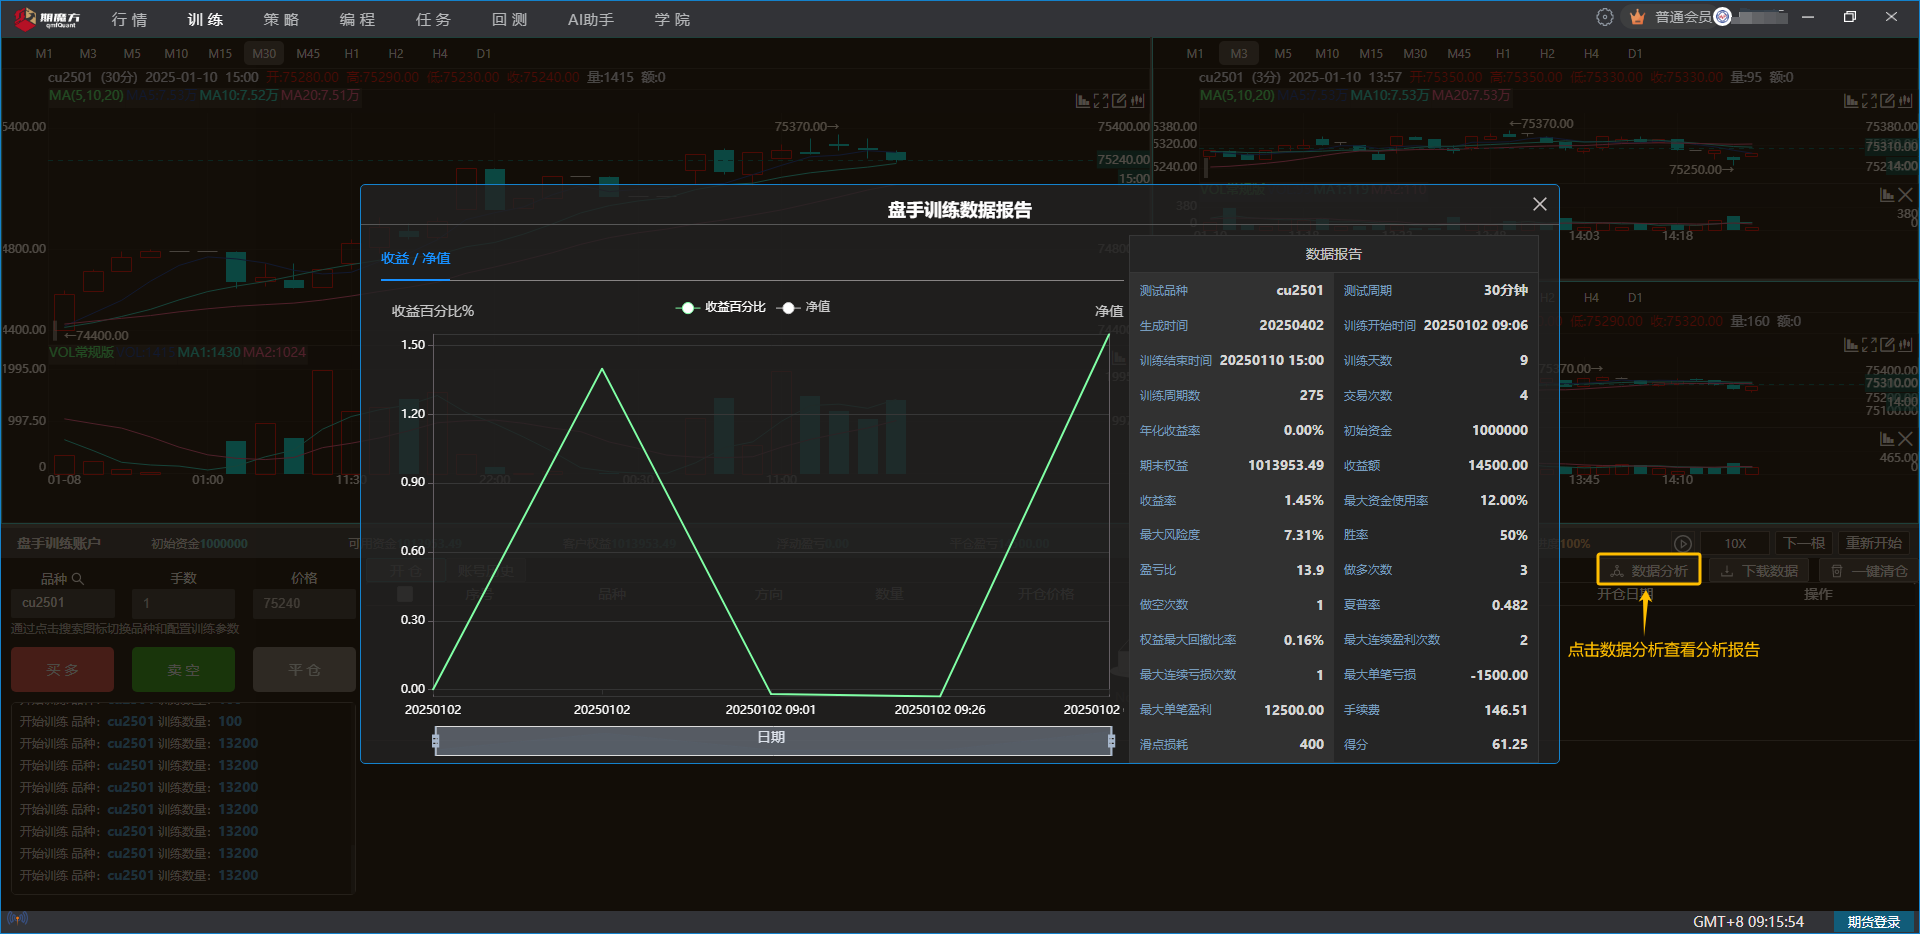Open the AI助手 top menu
The image size is (1920, 934).
[x=591, y=19]
